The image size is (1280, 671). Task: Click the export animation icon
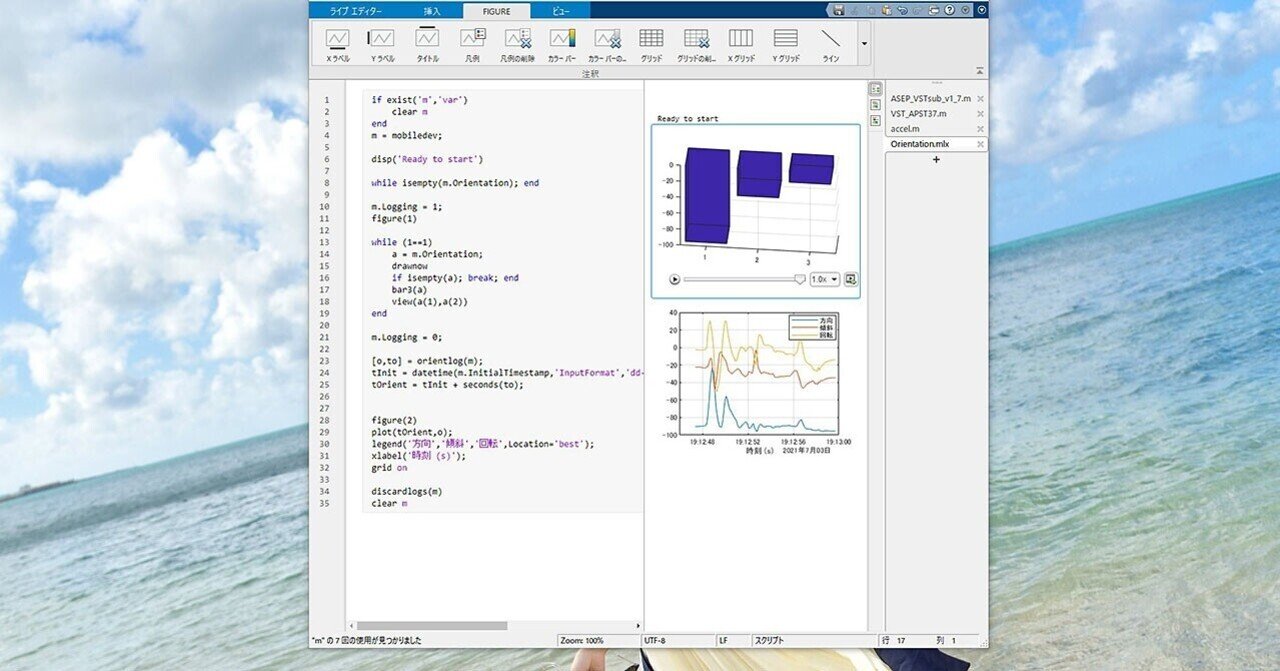tap(851, 279)
